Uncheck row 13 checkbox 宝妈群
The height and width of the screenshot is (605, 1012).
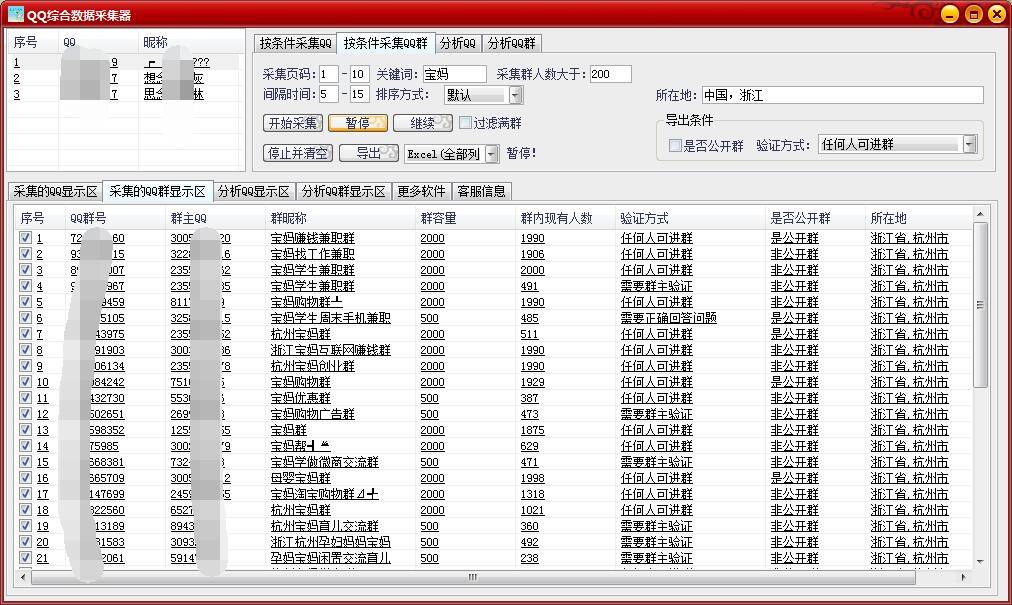(x=25, y=429)
